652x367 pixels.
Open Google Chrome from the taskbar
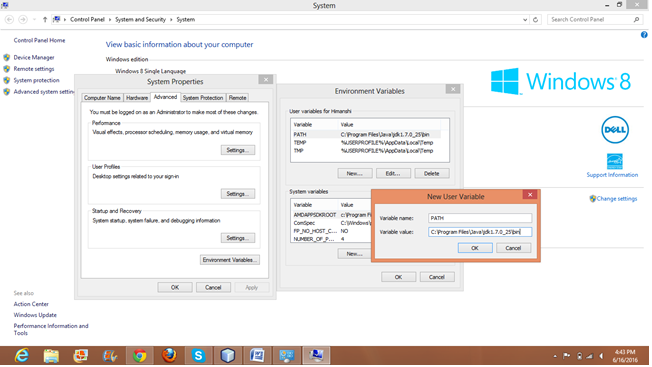tap(140, 356)
